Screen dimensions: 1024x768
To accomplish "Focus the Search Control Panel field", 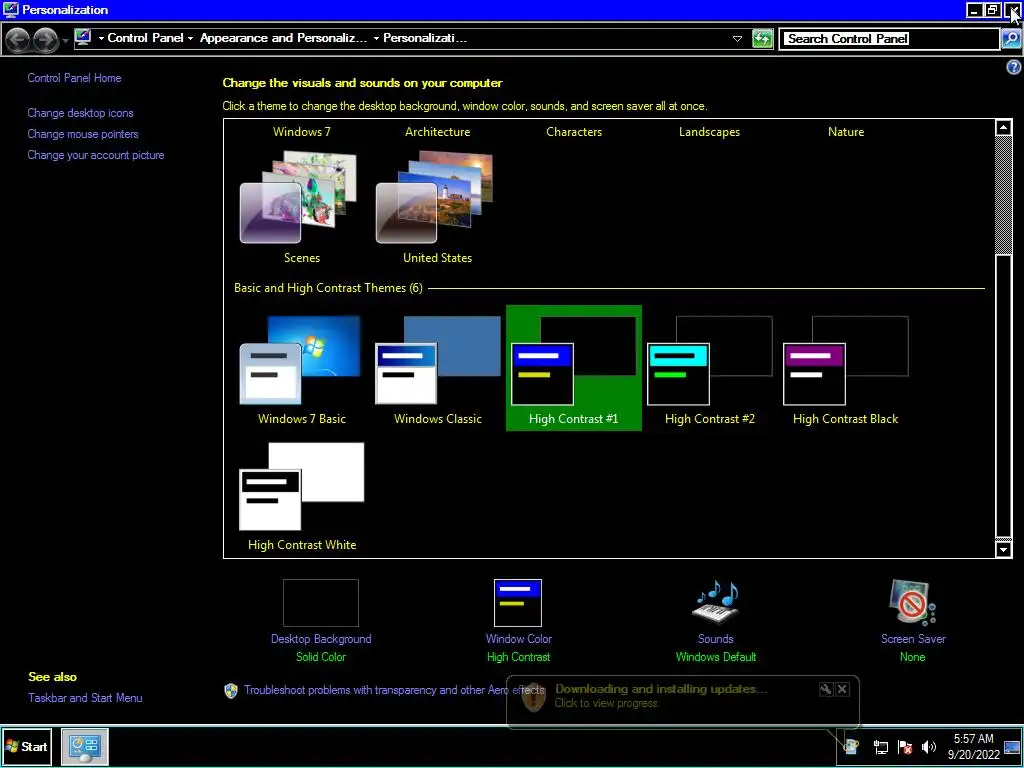I will click(890, 39).
